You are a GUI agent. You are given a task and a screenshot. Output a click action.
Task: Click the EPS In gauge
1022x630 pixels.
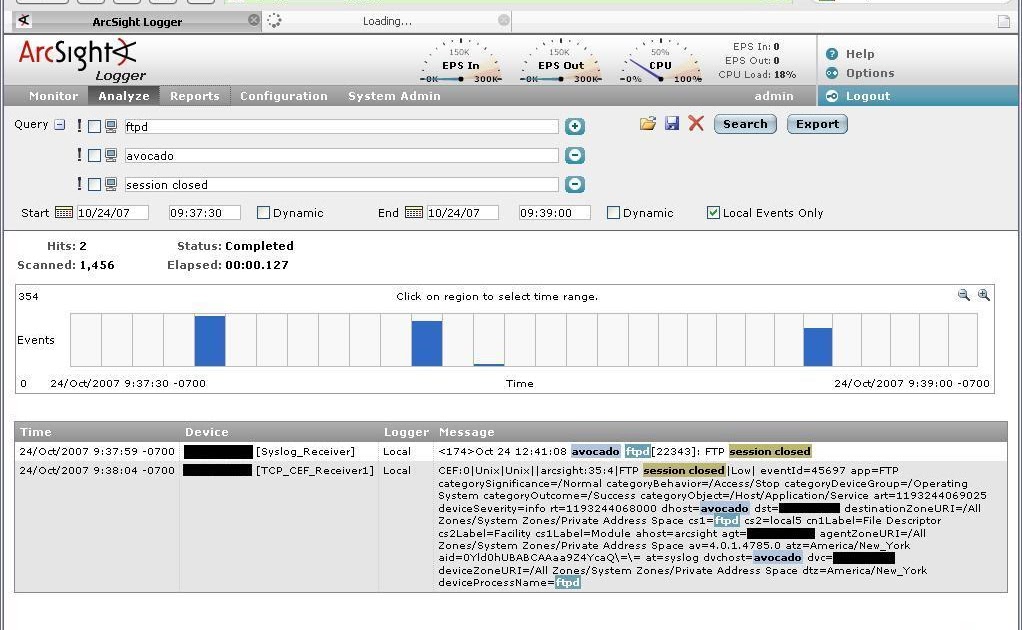[461, 63]
